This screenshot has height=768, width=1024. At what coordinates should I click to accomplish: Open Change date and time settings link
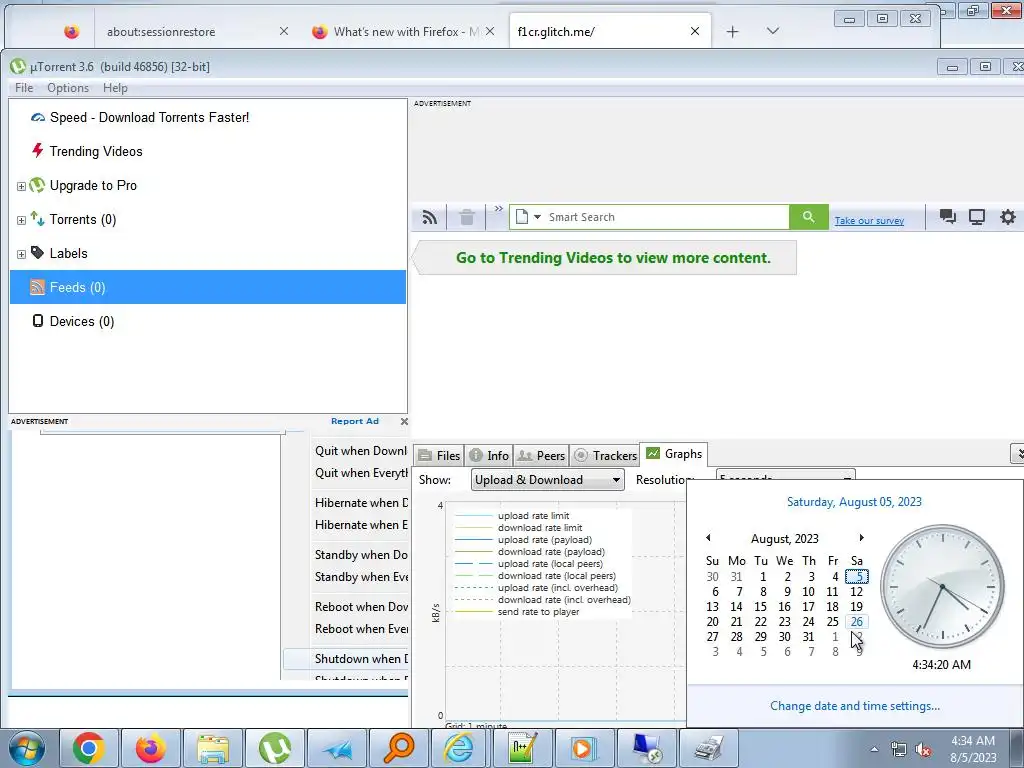[854, 706]
